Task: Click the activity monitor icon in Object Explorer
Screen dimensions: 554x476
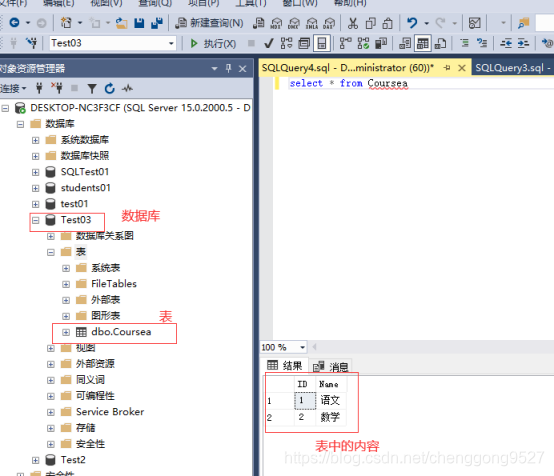Action: tap(127, 88)
